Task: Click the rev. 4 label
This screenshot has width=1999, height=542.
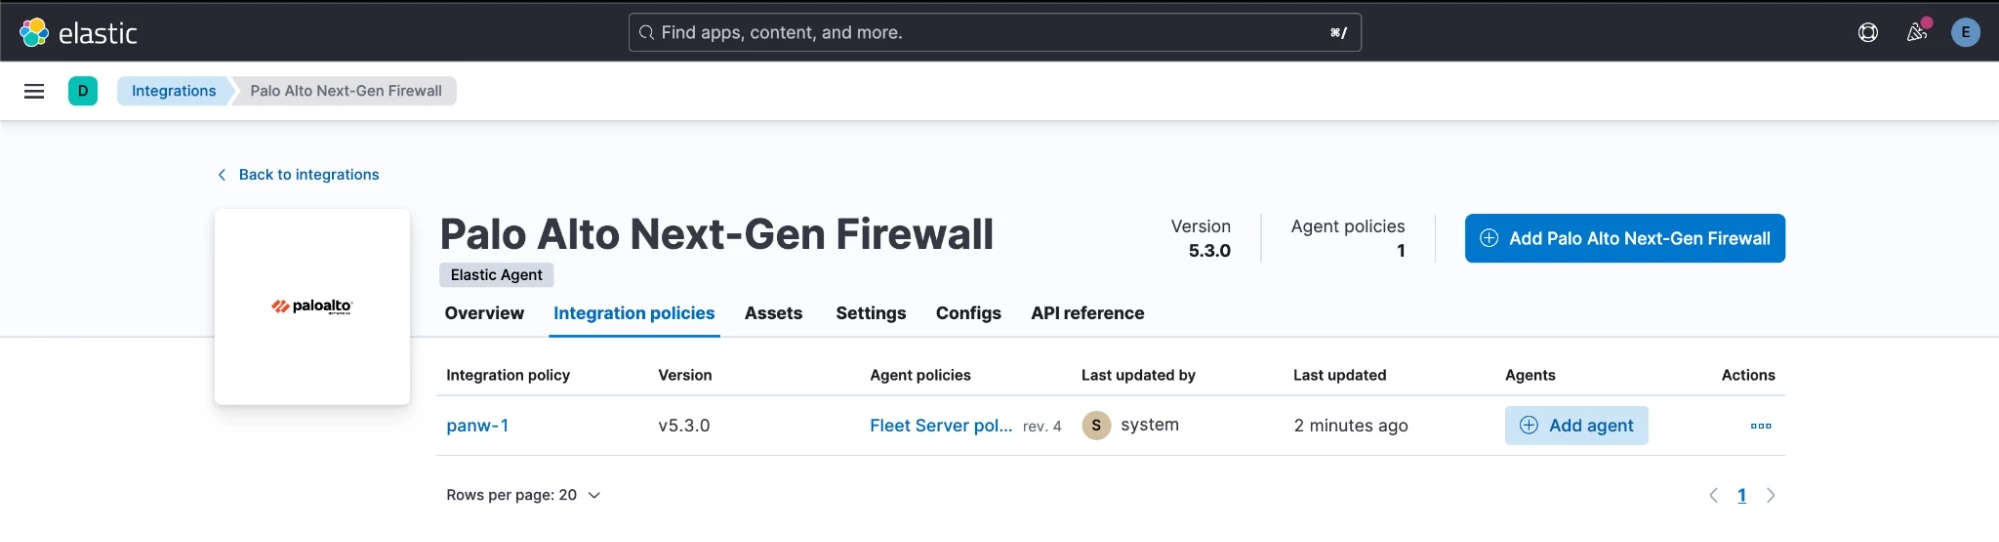Action: [x=1042, y=427]
